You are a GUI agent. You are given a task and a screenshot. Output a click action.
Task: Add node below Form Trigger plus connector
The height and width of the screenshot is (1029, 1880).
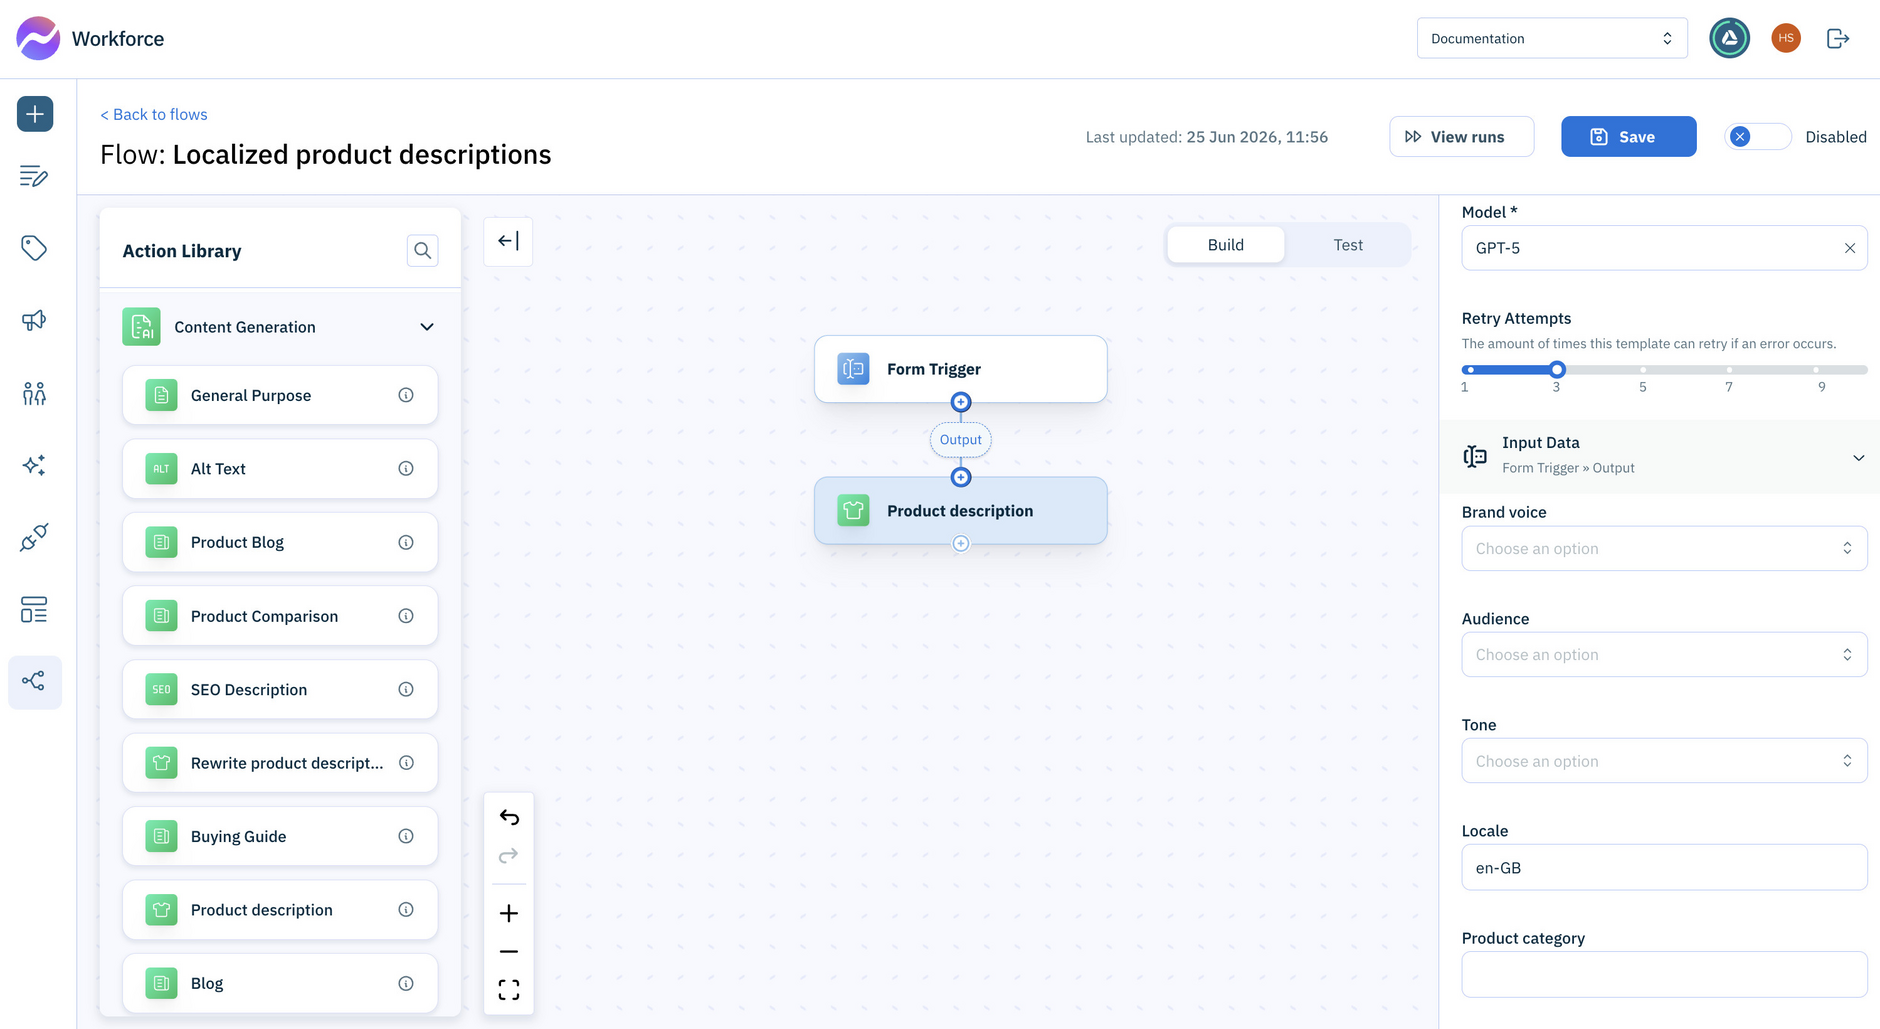pos(961,402)
